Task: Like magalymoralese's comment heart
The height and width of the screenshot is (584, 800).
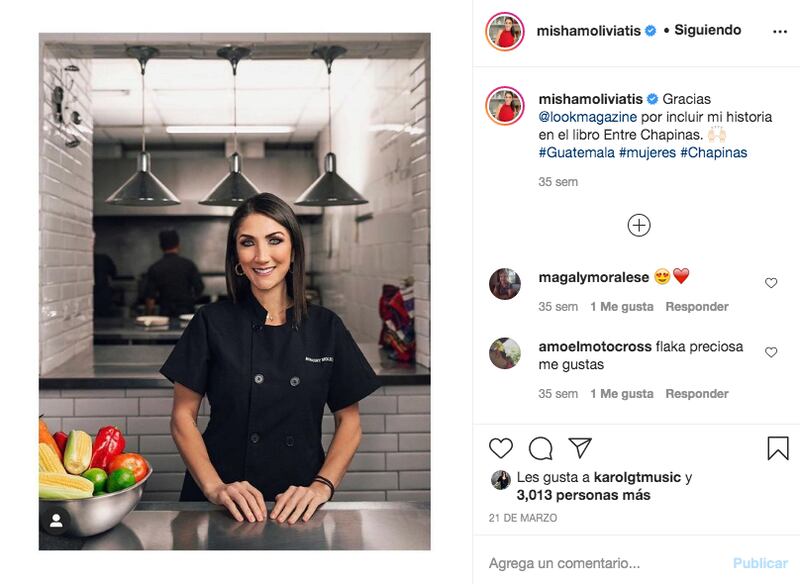Action: pyautogui.click(x=771, y=283)
